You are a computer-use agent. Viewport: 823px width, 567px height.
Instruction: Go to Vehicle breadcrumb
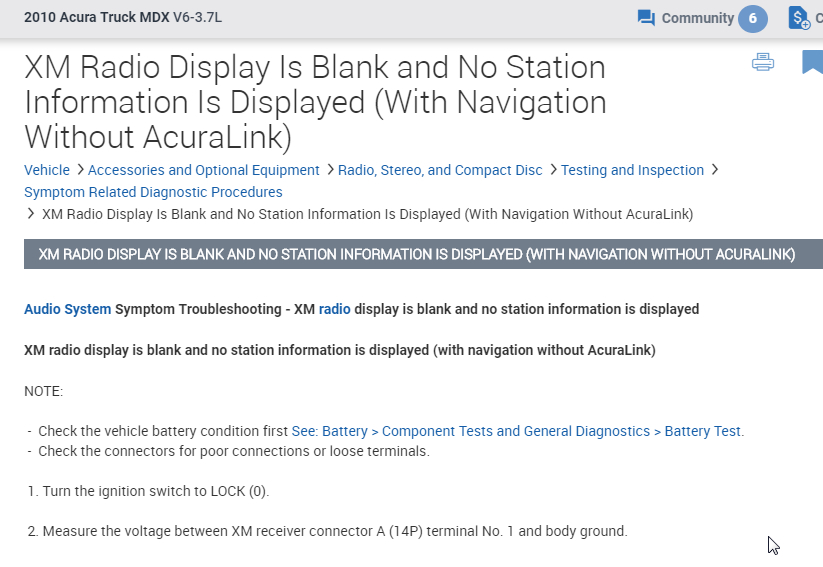coord(47,170)
